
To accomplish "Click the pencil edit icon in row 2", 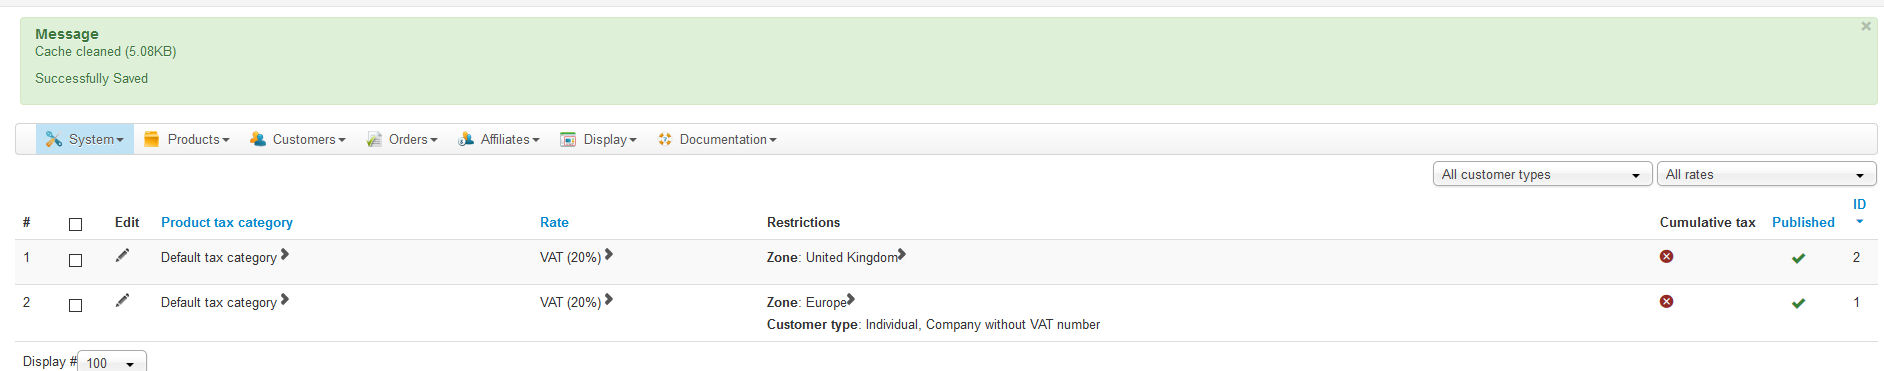I will [122, 300].
